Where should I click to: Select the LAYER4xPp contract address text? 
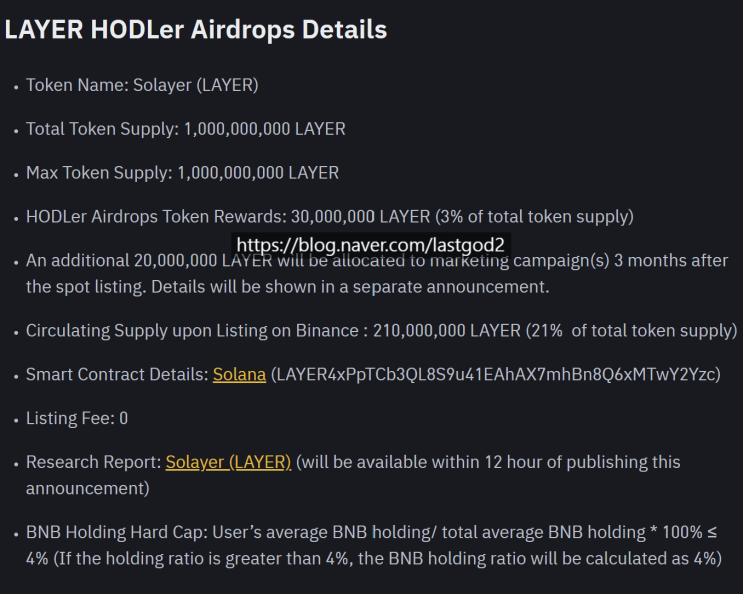(x=496, y=375)
